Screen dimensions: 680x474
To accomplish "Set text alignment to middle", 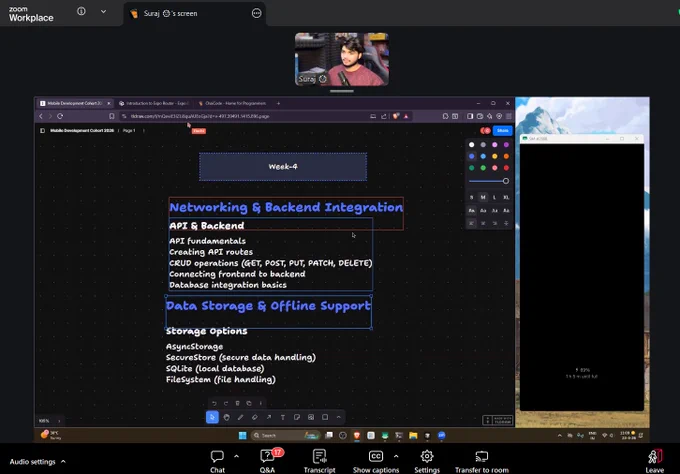I will pyautogui.click(x=483, y=223).
